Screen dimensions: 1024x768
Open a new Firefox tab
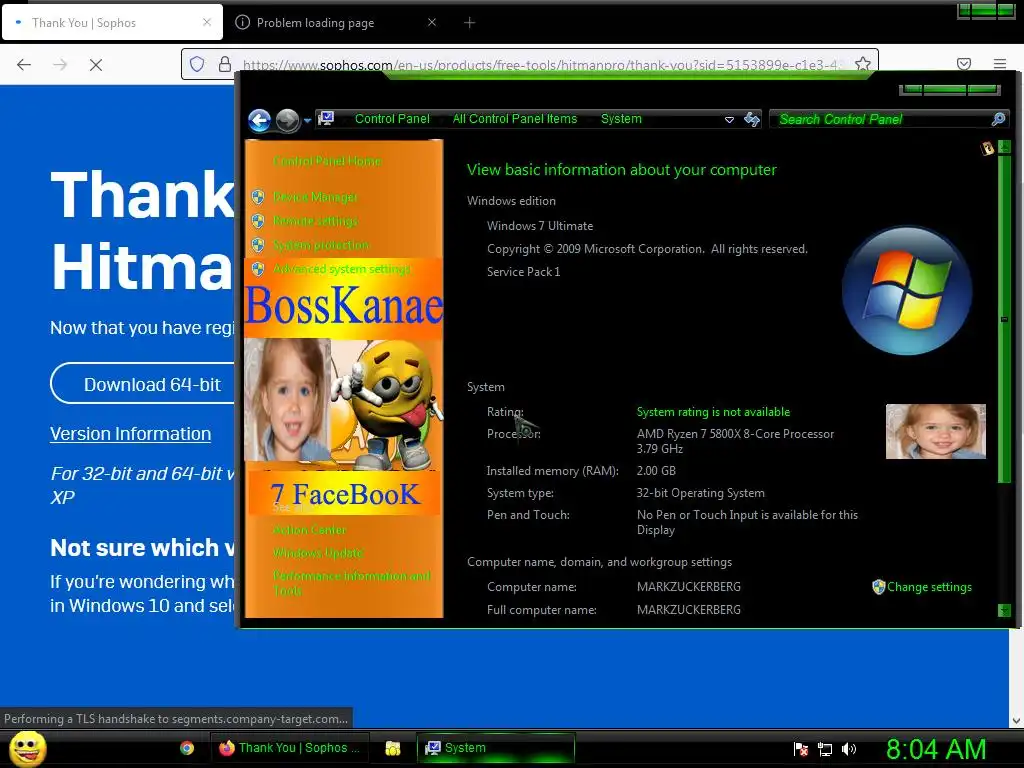(469, 22)
